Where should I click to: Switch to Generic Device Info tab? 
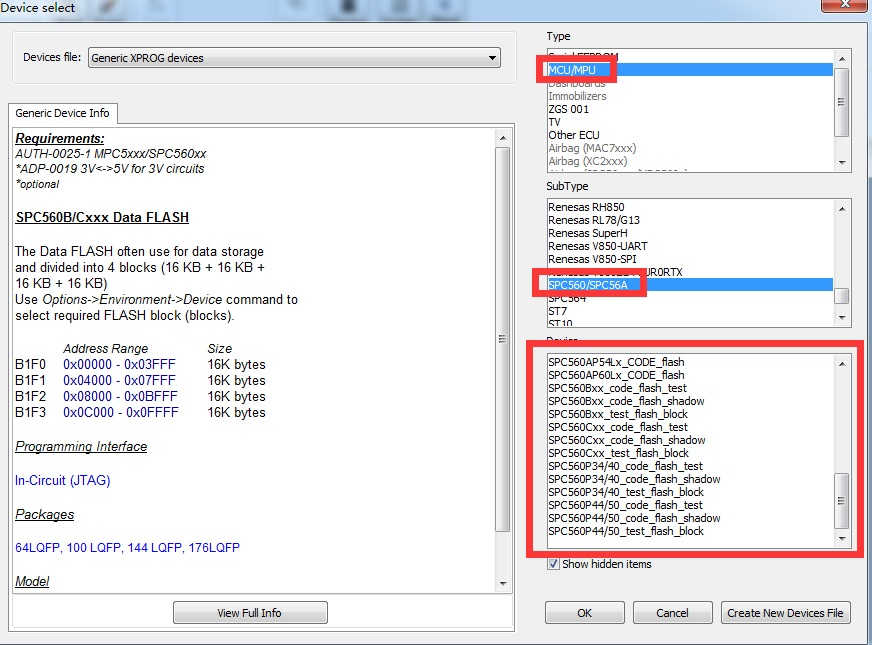(x=62, y=113)
